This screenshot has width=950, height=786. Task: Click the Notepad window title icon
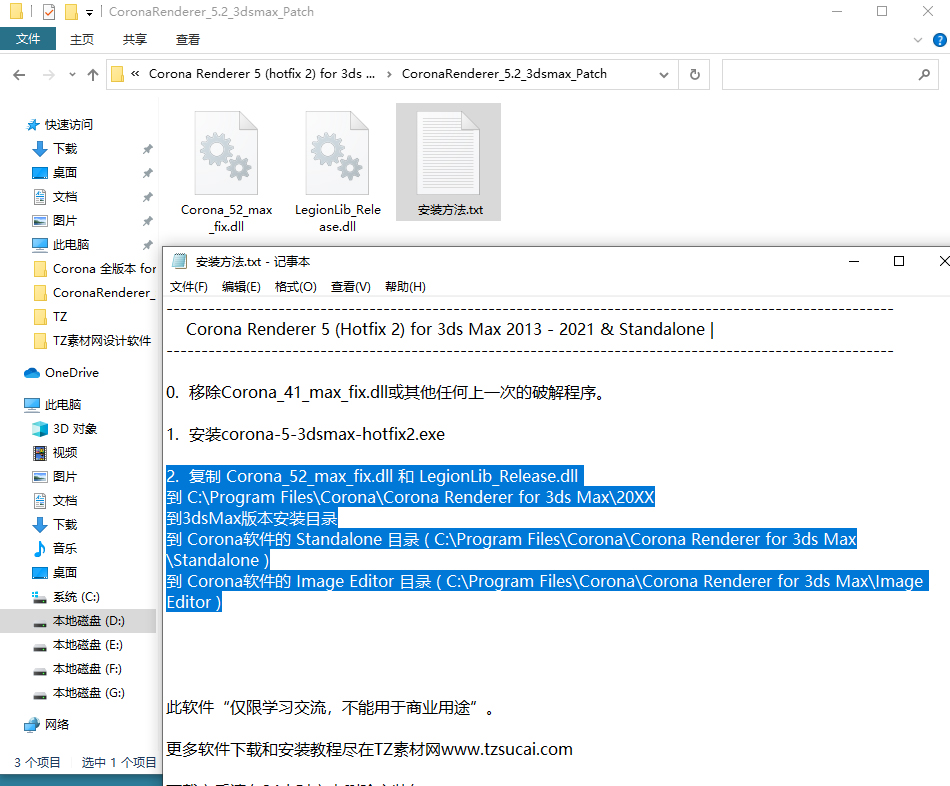[179, 261]
